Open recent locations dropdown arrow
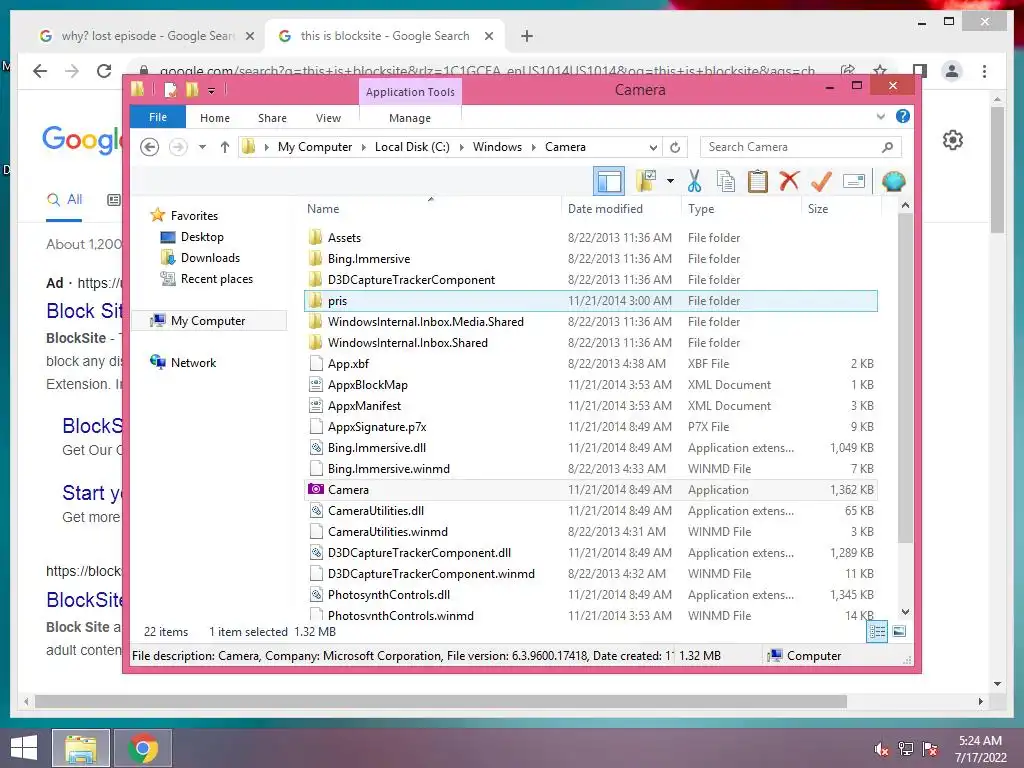The image size is (1024, 768). (x=202, y=147)
